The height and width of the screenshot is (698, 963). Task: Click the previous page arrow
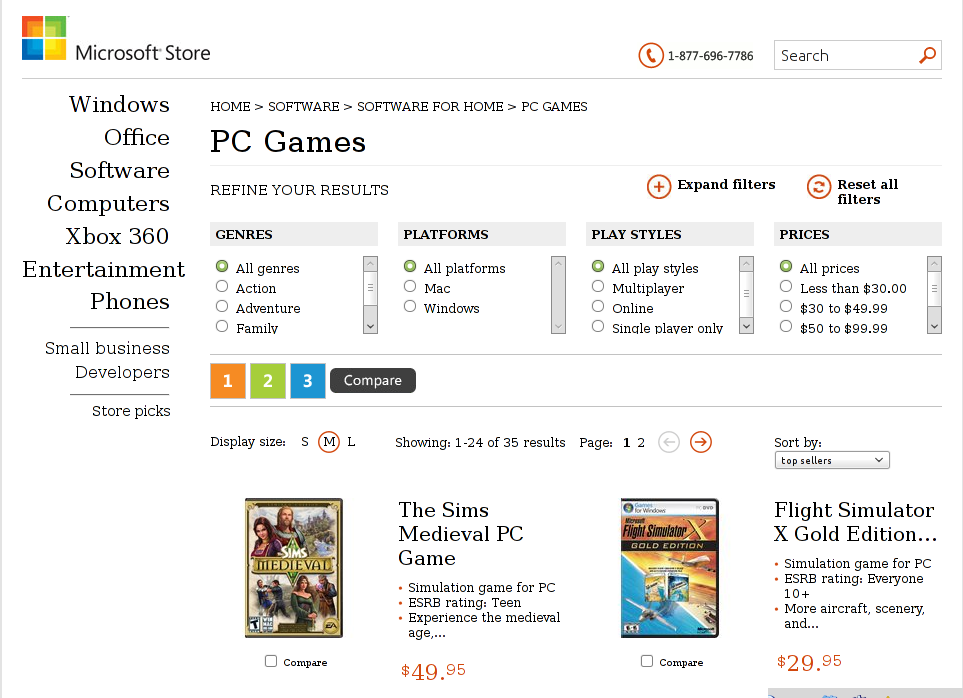pos(669,441)
